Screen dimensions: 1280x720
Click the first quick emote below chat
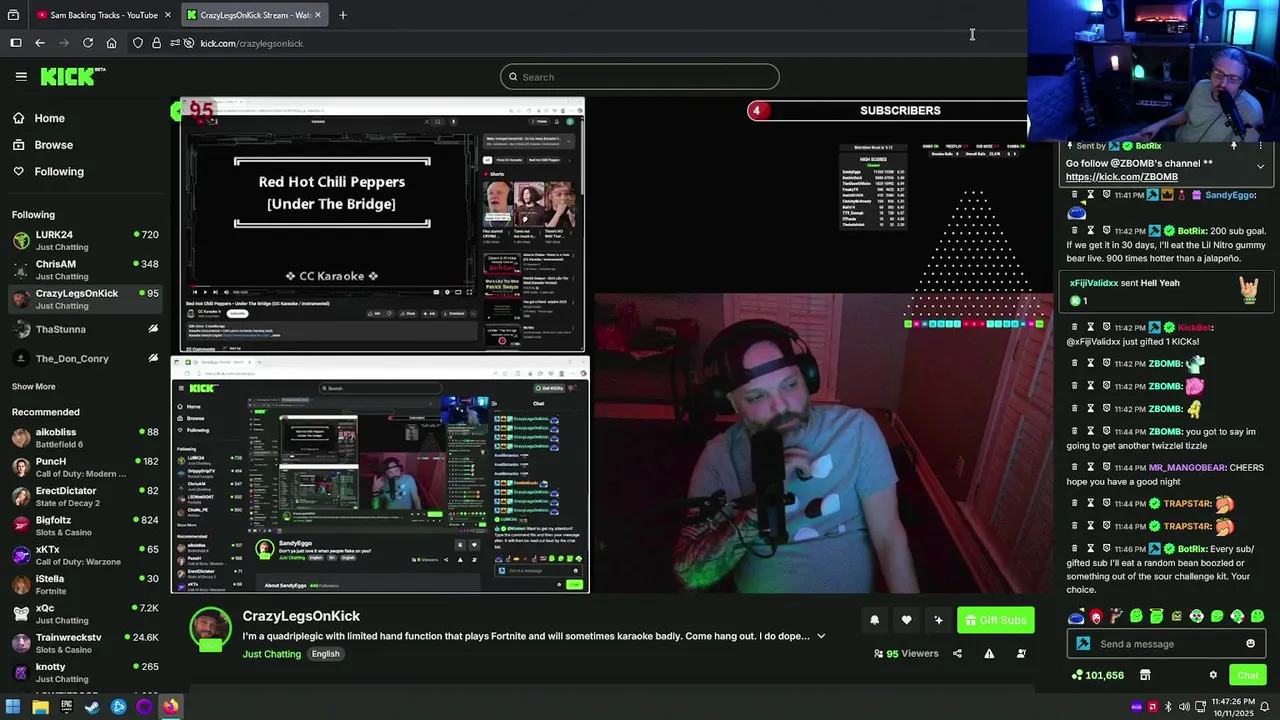pyautogui.click(x=1076, y=617)
